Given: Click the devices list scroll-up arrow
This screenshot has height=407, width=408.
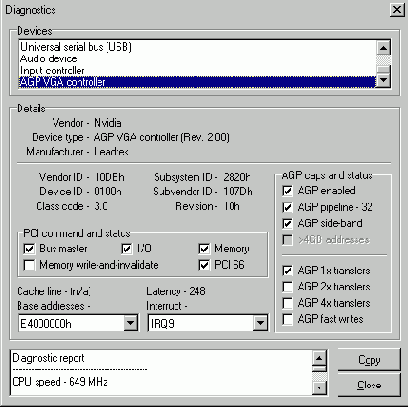Looking at the screenshot, I should coord(383,48).
